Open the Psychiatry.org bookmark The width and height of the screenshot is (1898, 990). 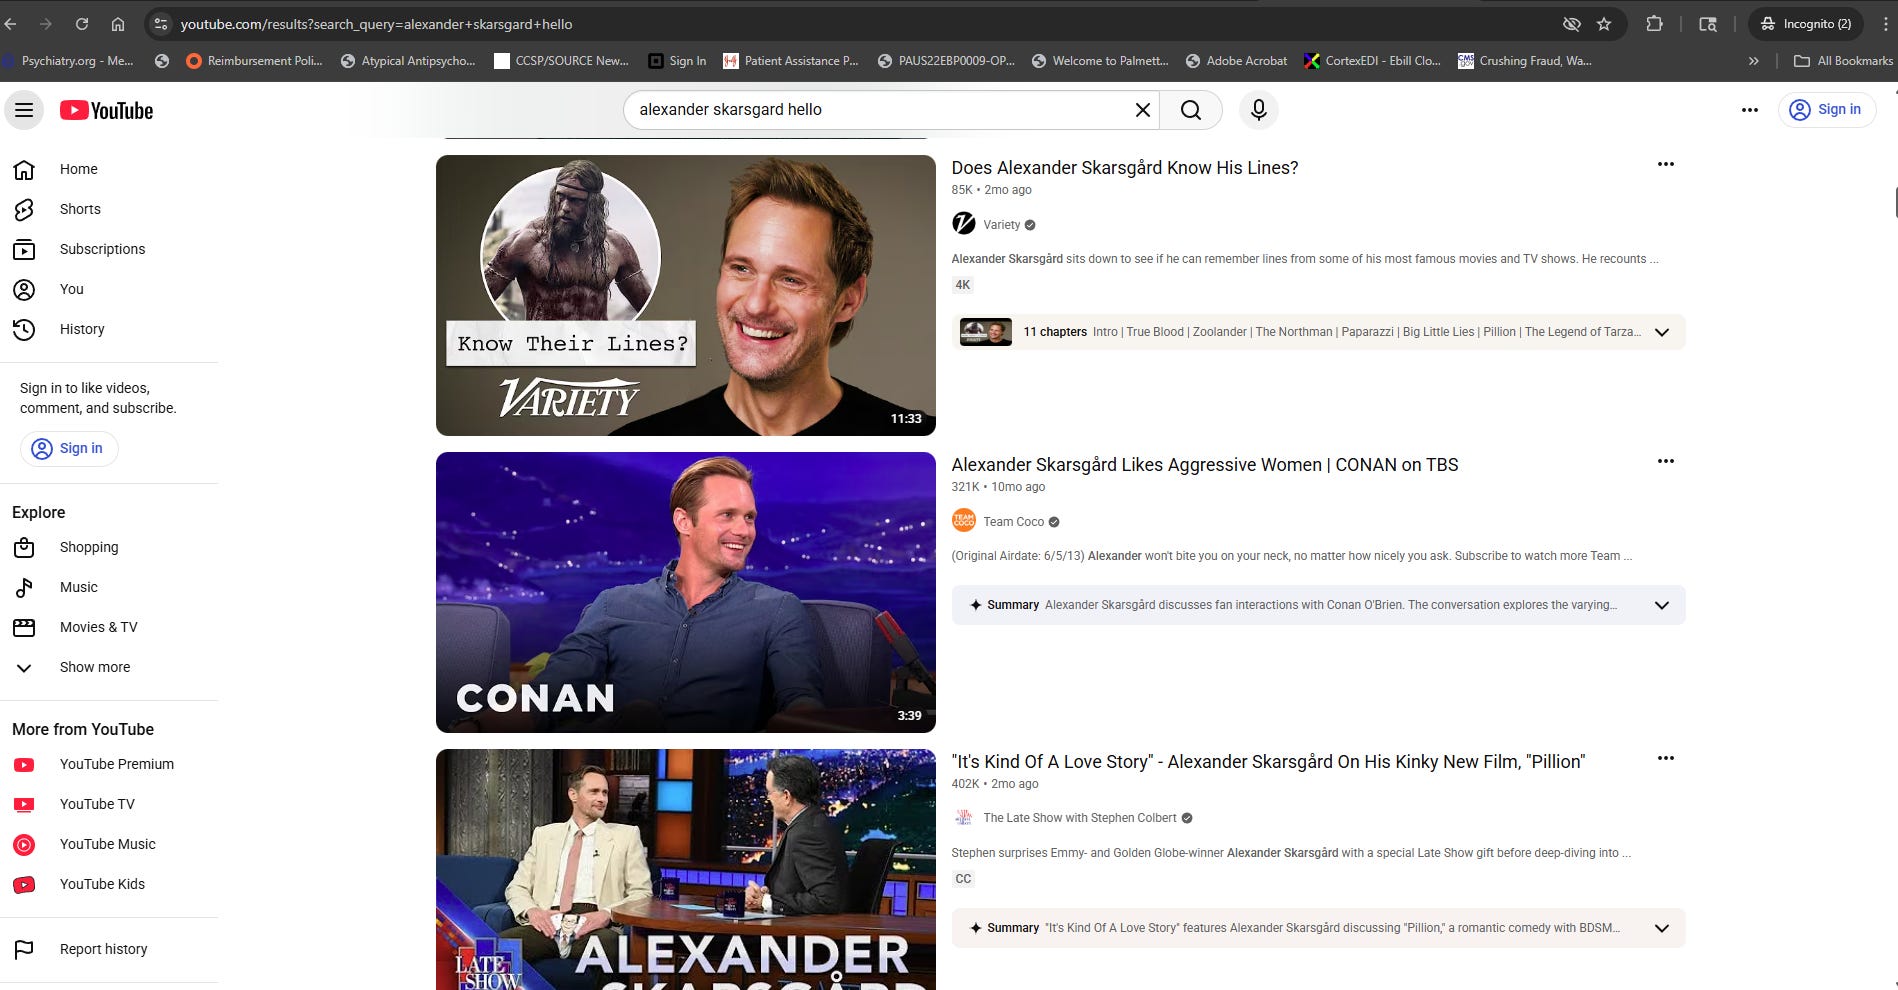pyautogui.click(x=69, y=61)
